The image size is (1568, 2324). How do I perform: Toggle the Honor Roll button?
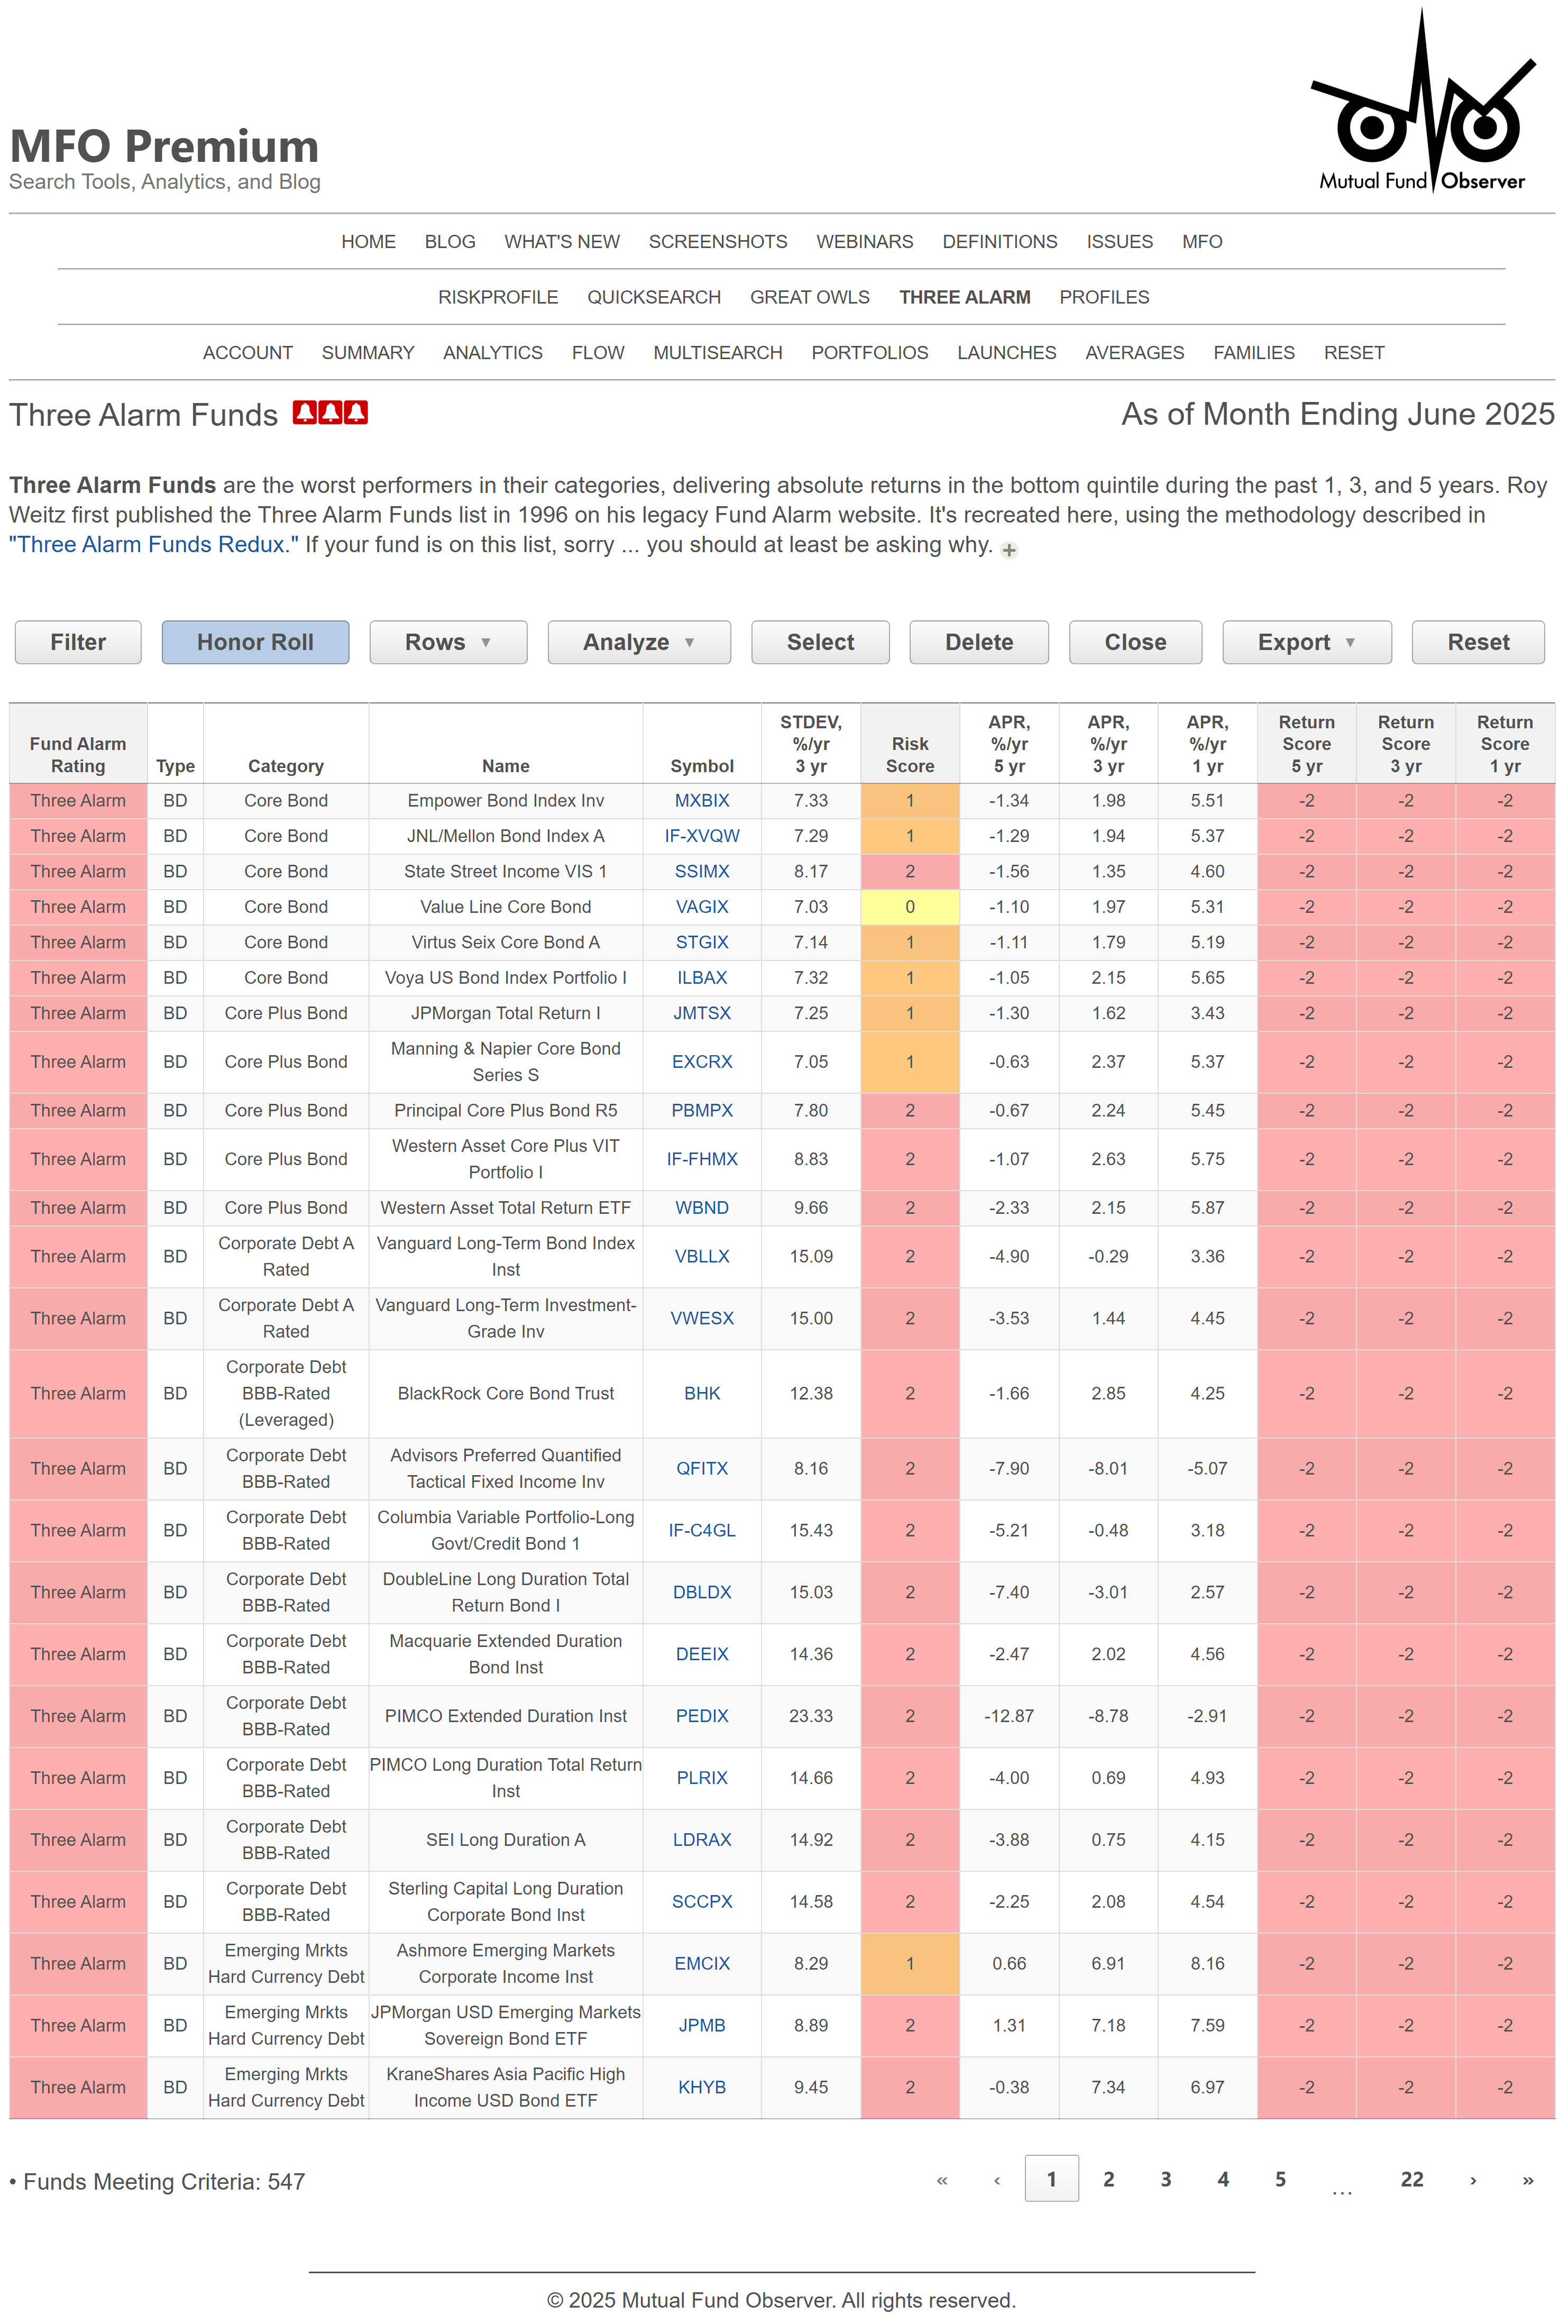pos(255,642)
